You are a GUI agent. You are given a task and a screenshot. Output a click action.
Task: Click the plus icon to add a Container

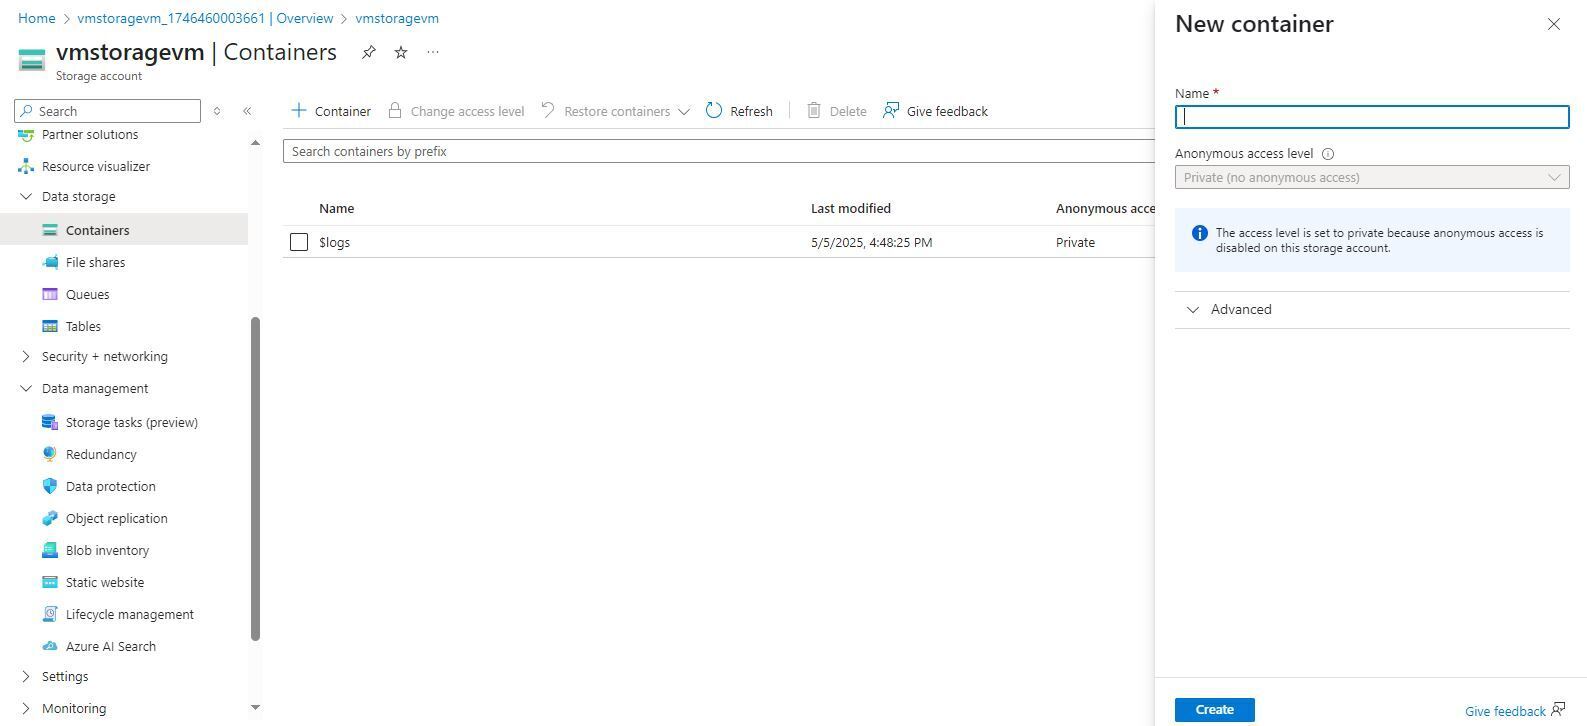[298, 110]
